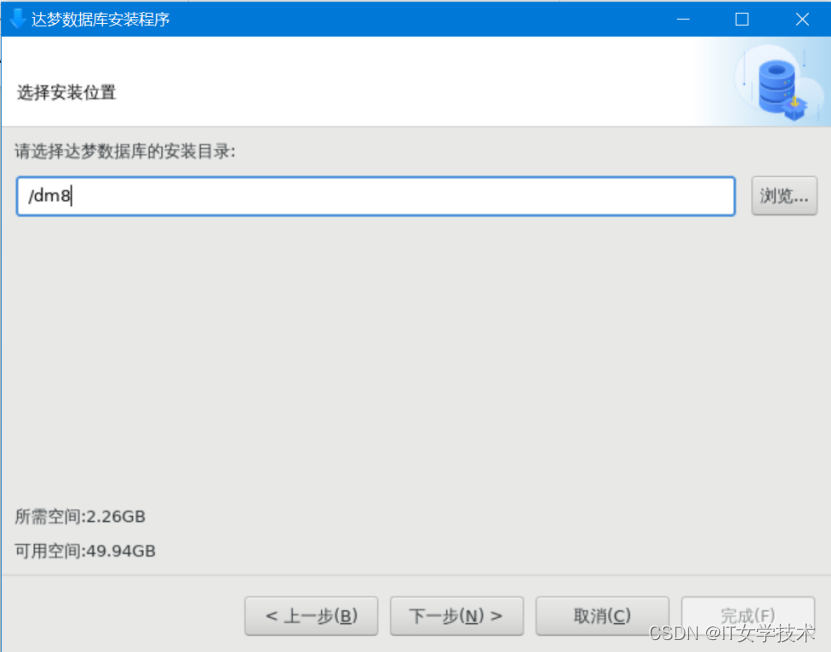Click the disabled 完成 Finish button
Viewport: 831px width, 652px height.
pos(748,616)
